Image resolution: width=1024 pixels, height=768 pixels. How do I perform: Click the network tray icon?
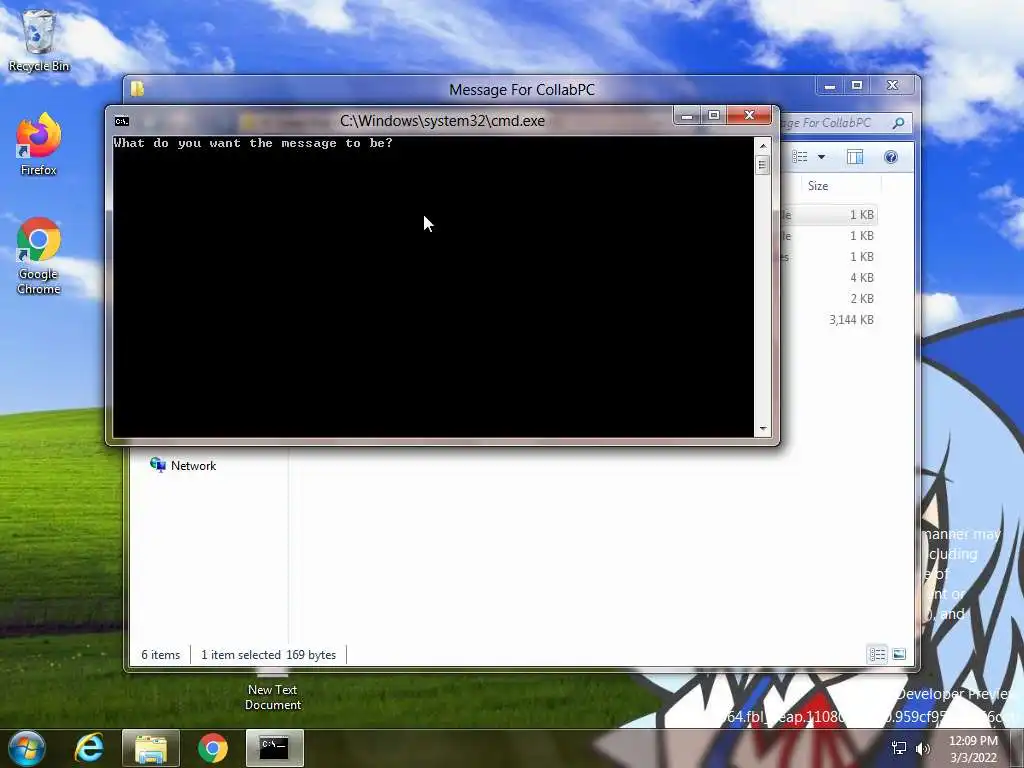899,748
